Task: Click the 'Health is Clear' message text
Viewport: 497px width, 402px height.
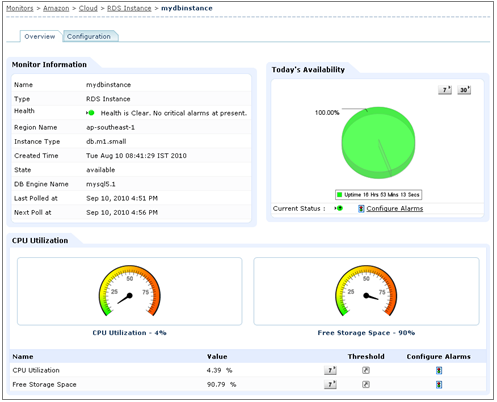Action: click(174, 113)
